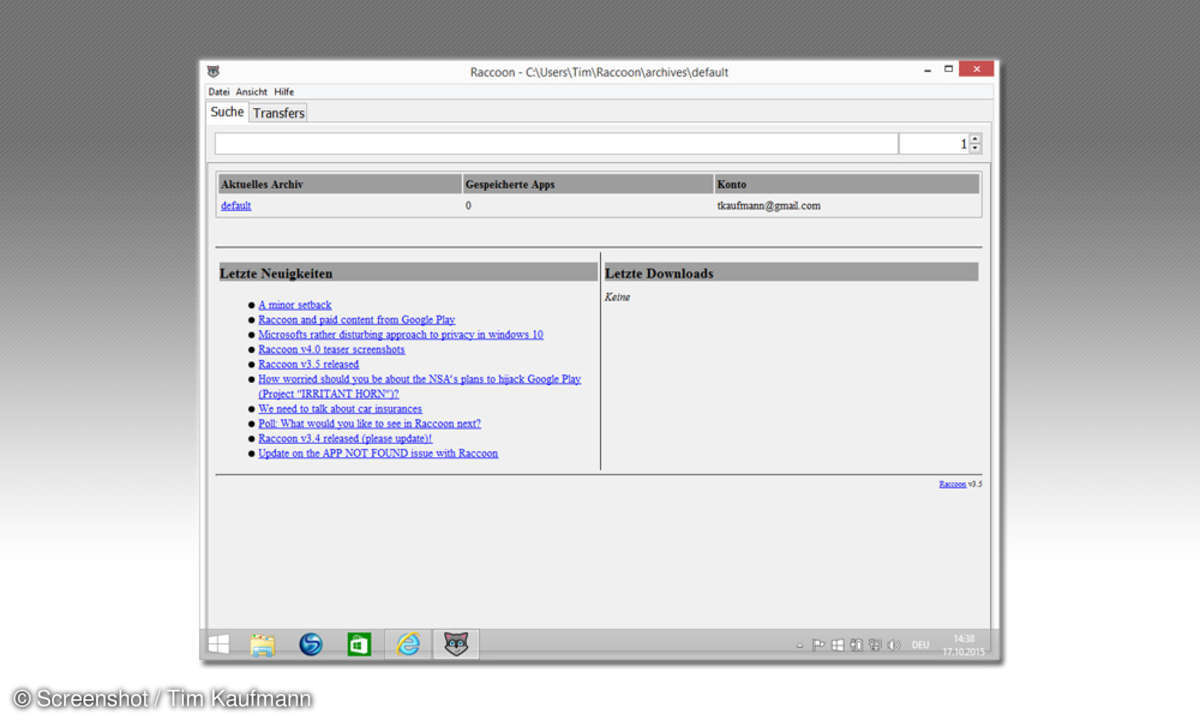Viewport: 1200px width, 720px height.
Task: Increase page number with up arrow
Action: point(975,139)
